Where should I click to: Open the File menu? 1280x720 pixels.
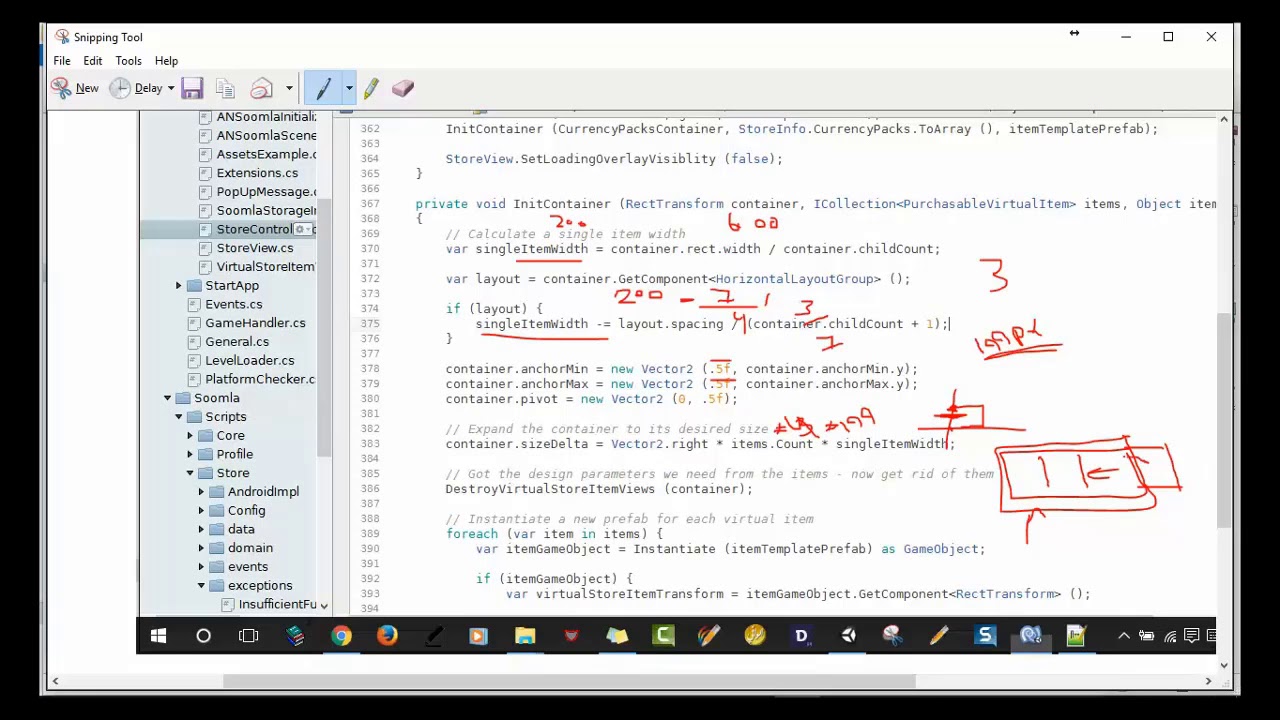point(62,61)
